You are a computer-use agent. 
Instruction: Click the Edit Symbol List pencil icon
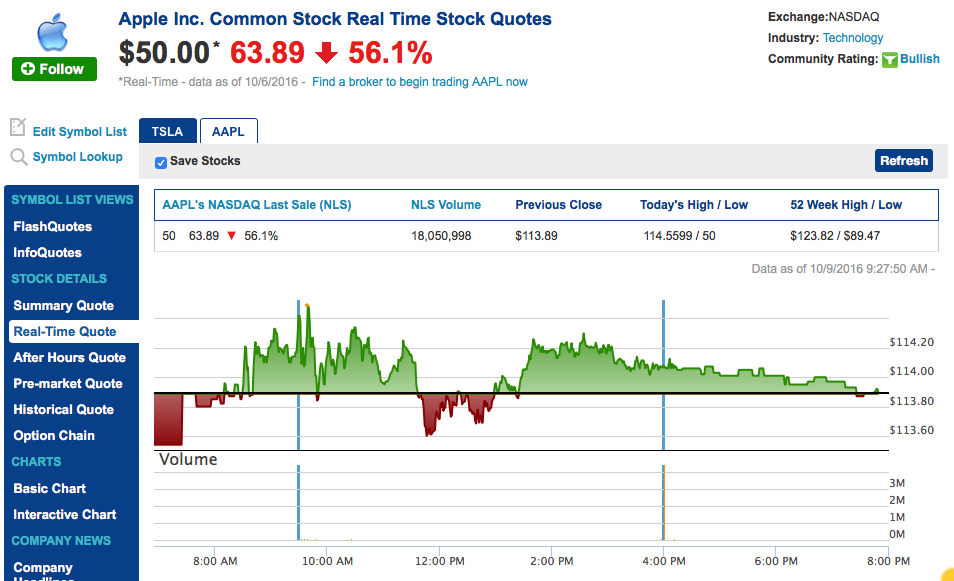18,127
